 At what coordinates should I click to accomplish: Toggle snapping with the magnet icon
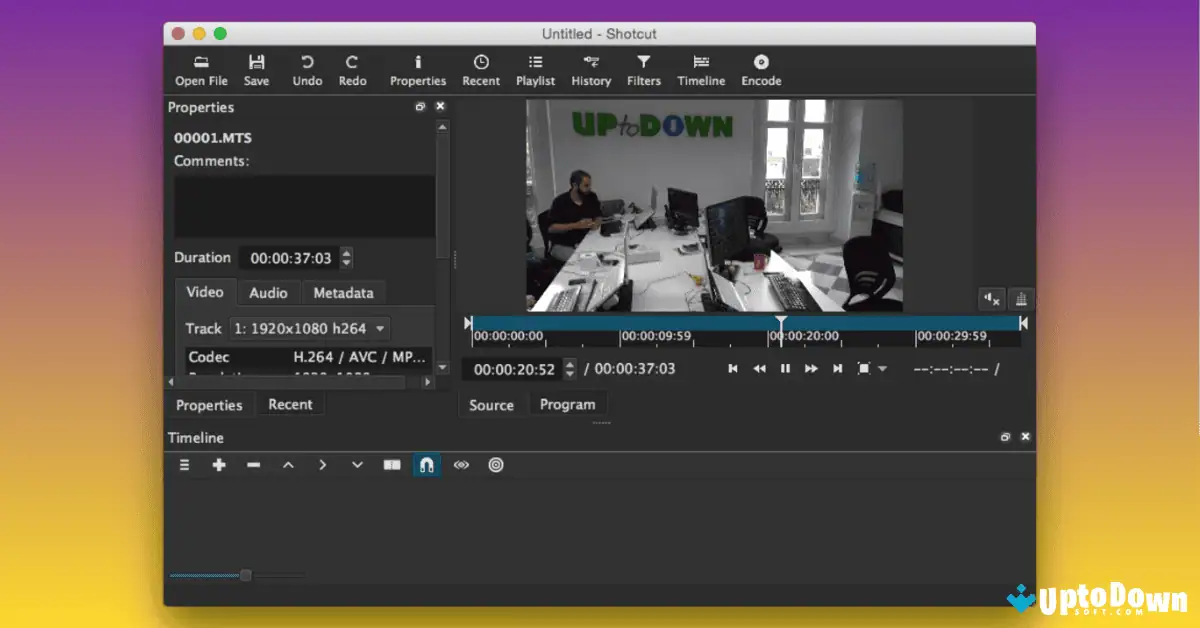(x=427, y=464)
